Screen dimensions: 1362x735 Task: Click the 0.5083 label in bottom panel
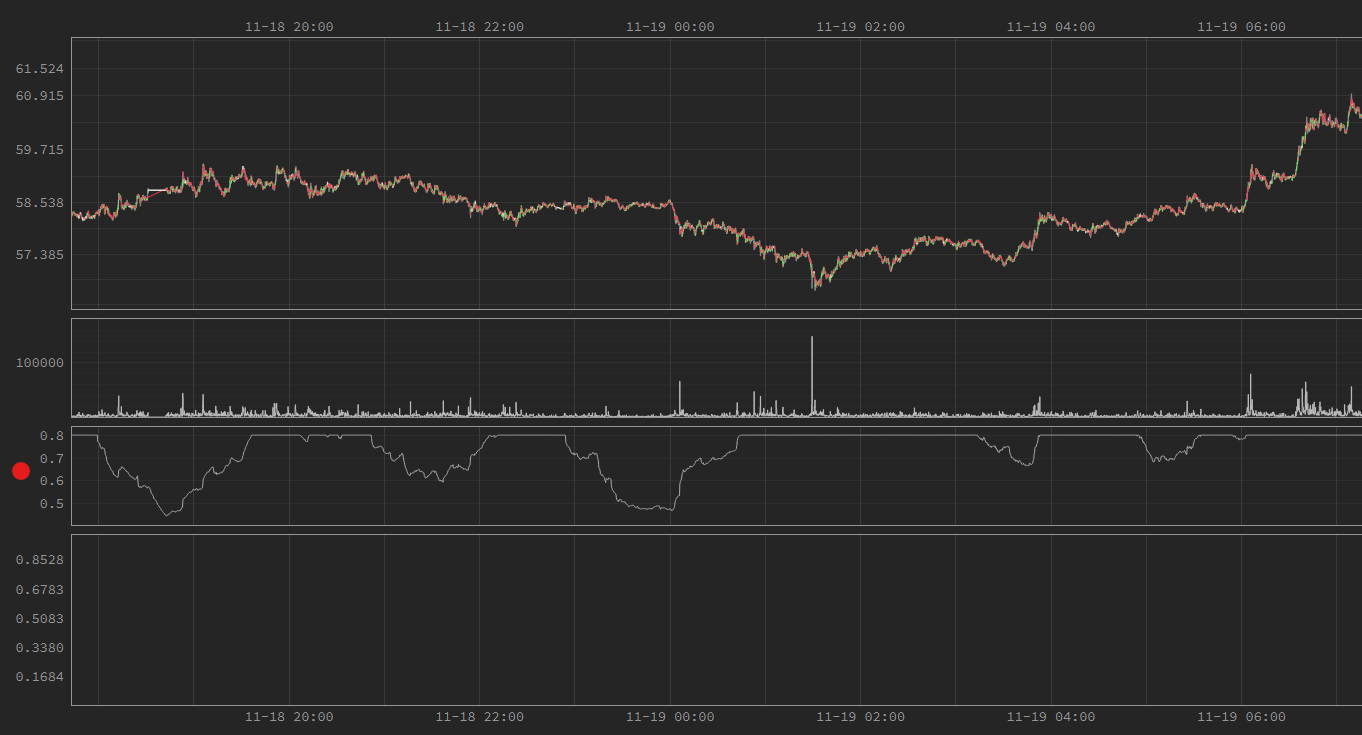pos(40,619)
